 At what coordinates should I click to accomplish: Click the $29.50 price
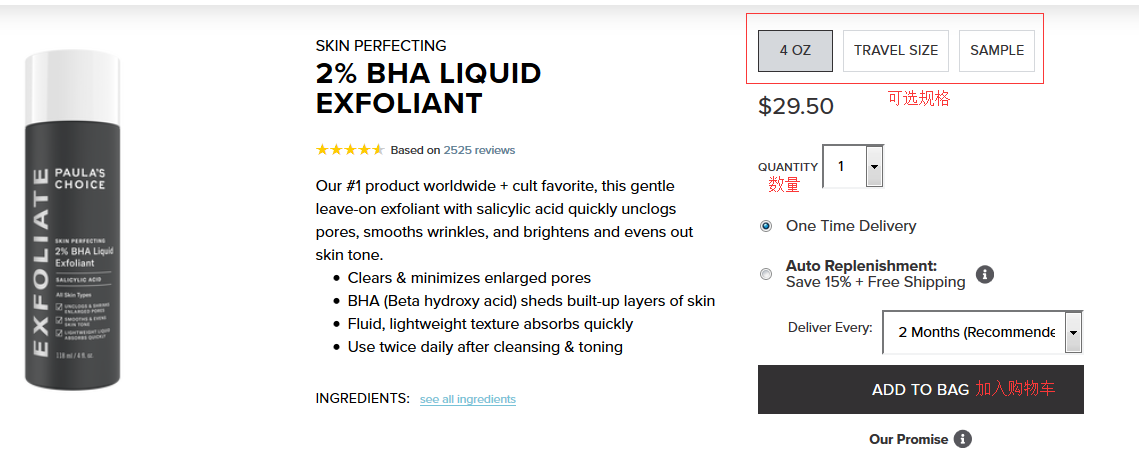[x=796, y=106]
